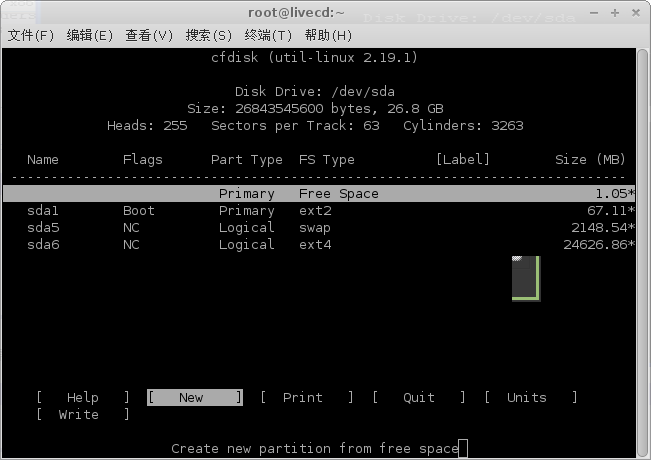This screenshot has height=460, width=651.
Task: Click the sda1 partition name
Action: tap(43, 211)
